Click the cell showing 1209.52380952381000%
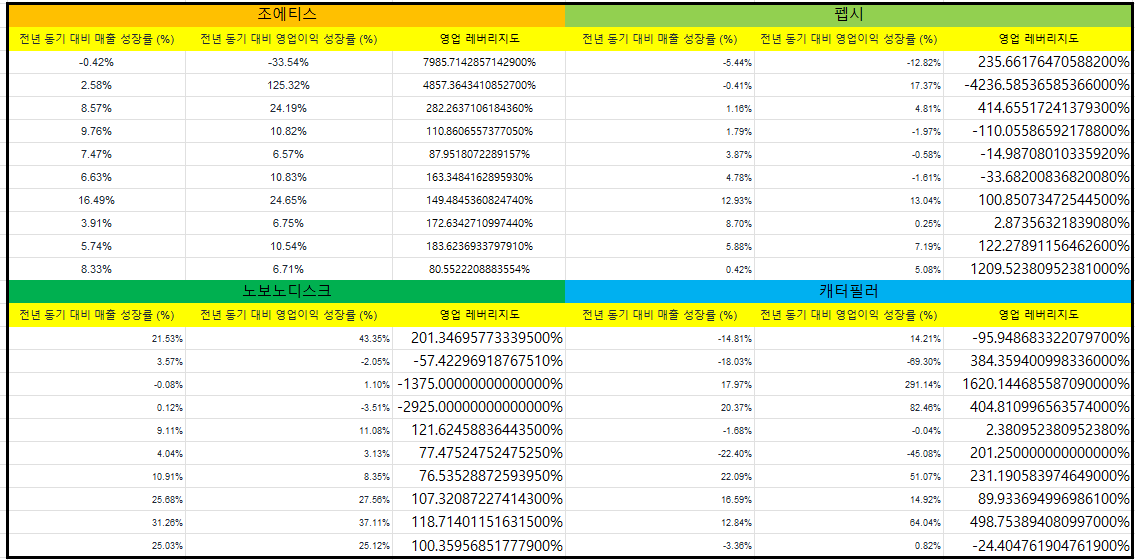 pos(1040,269)
